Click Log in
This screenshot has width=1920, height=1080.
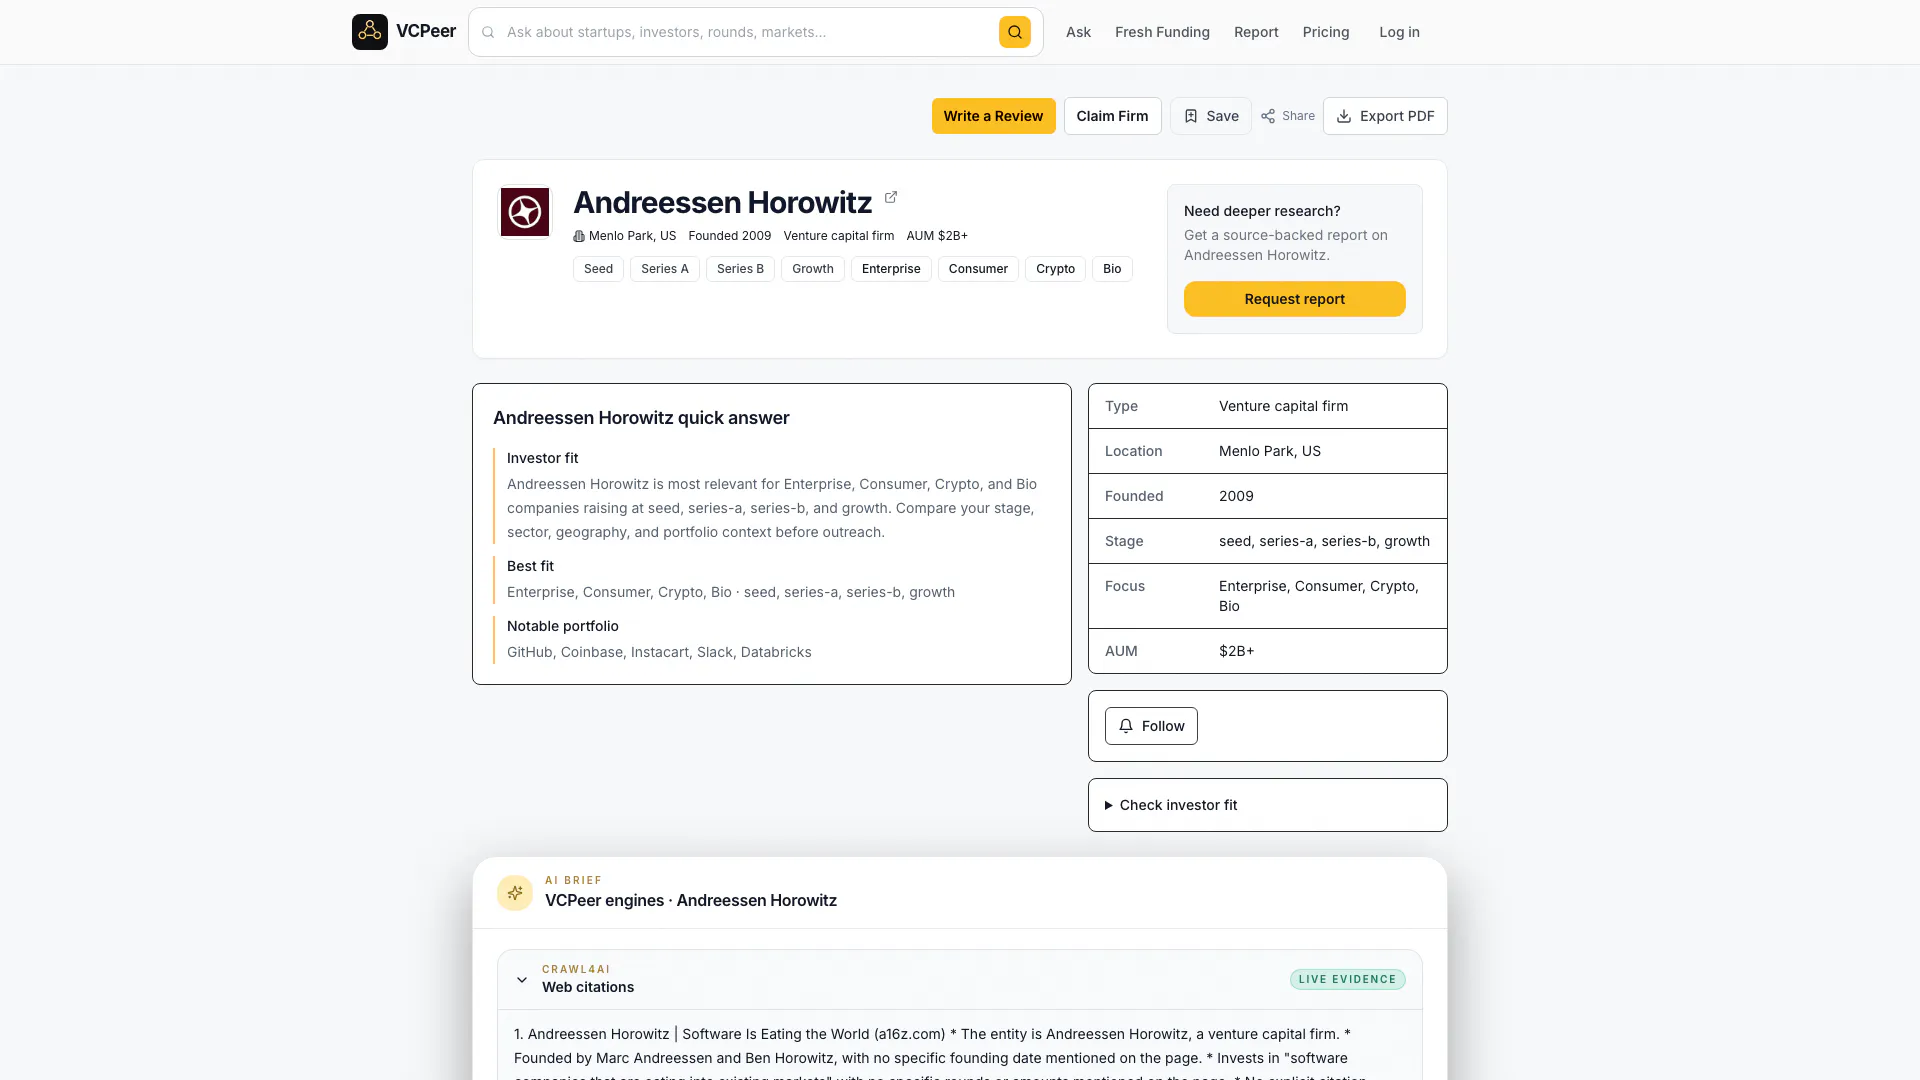1399,32
